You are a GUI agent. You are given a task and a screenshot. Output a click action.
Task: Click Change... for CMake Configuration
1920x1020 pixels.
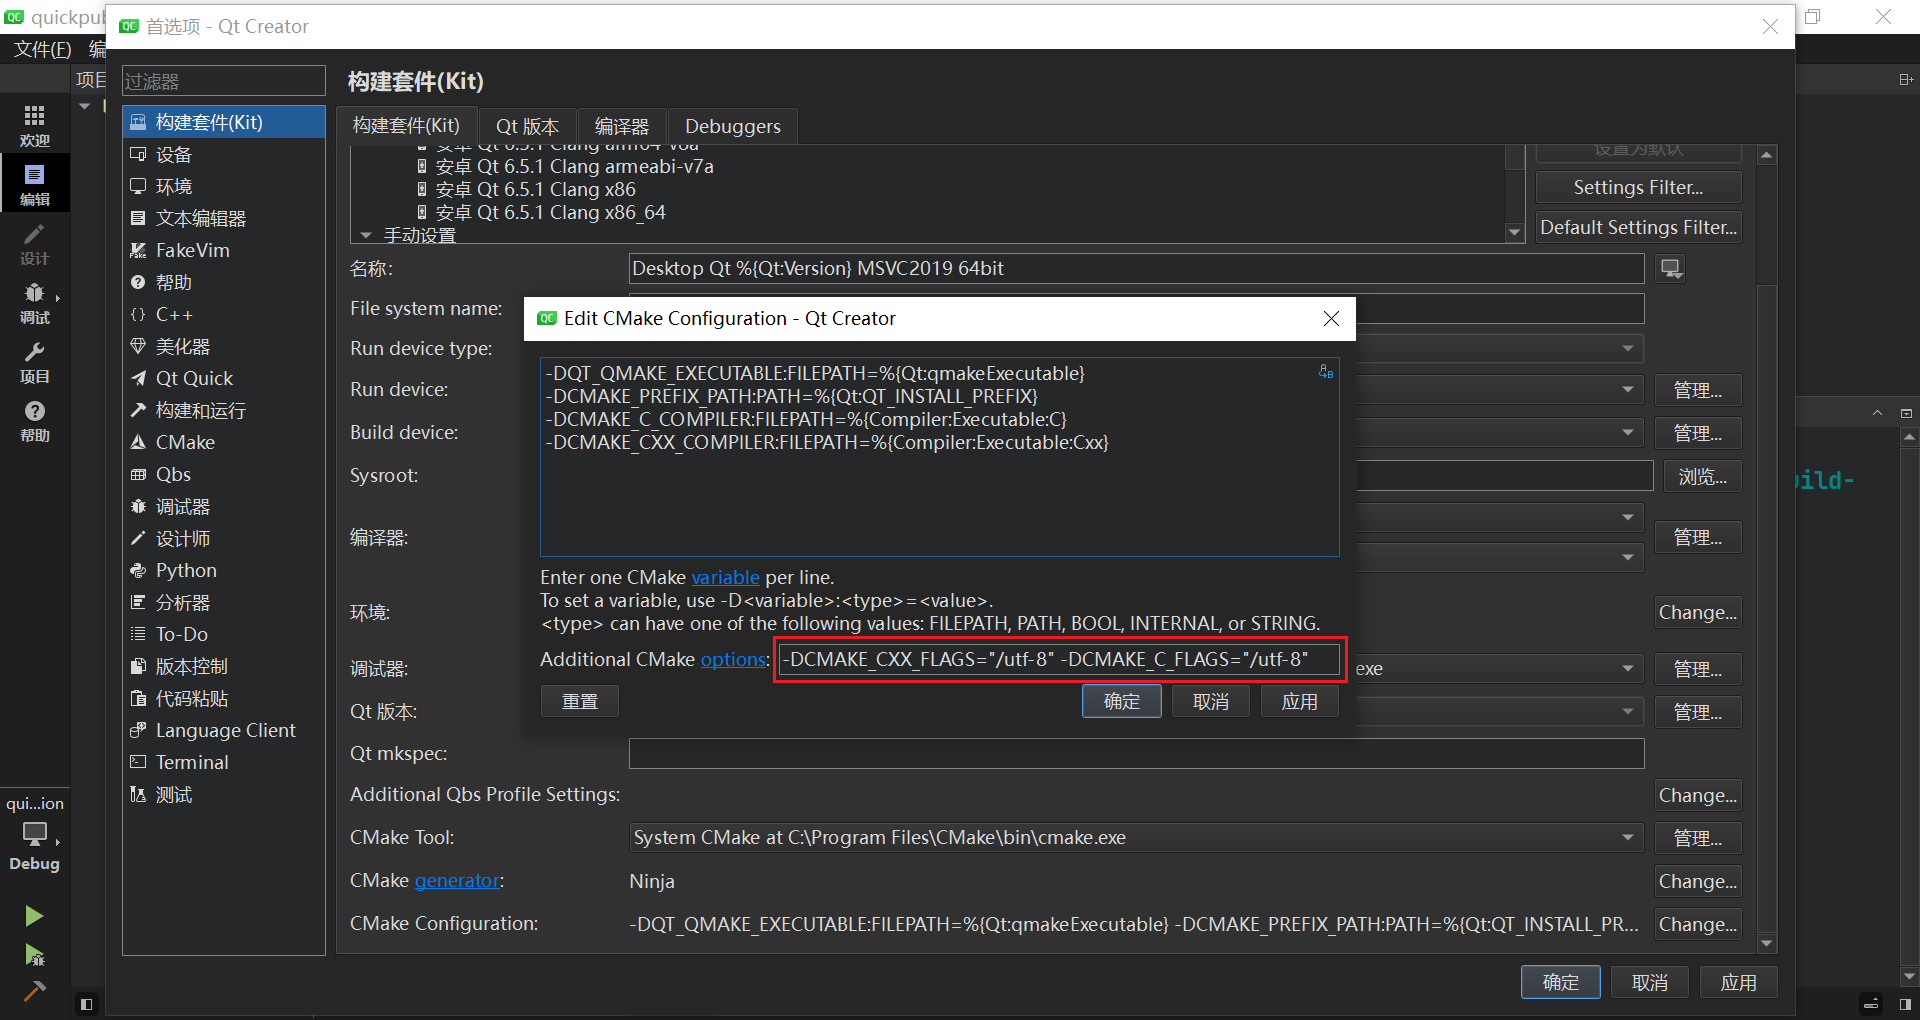point(1697,924)
